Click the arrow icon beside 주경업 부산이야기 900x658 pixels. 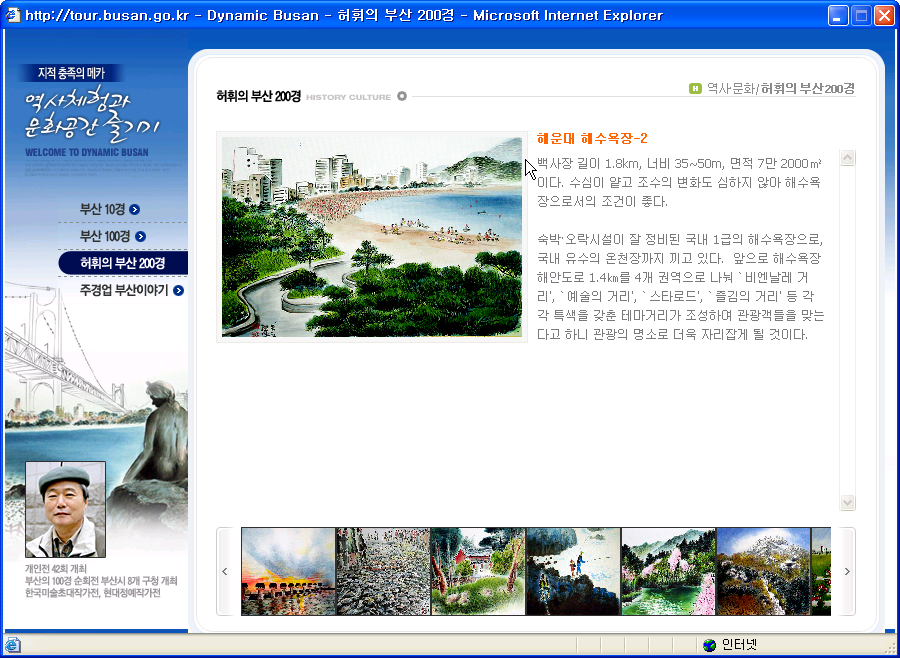(x=179, y=291)
